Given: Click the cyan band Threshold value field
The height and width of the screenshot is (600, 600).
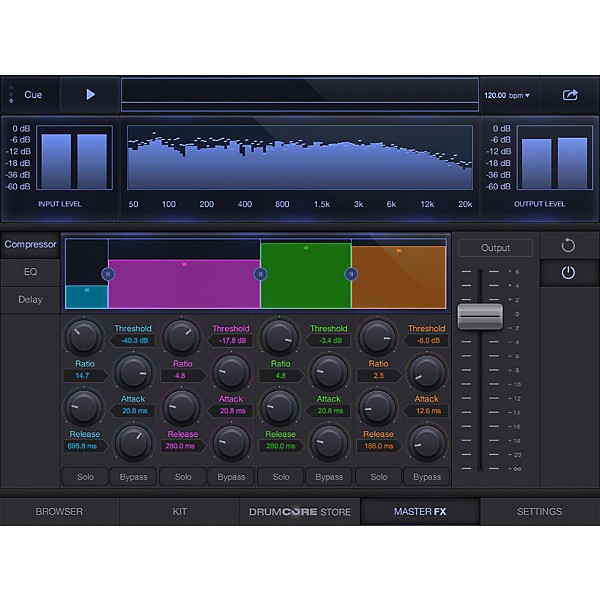Looking at the screenshot, I should click(x=132, y=340).
